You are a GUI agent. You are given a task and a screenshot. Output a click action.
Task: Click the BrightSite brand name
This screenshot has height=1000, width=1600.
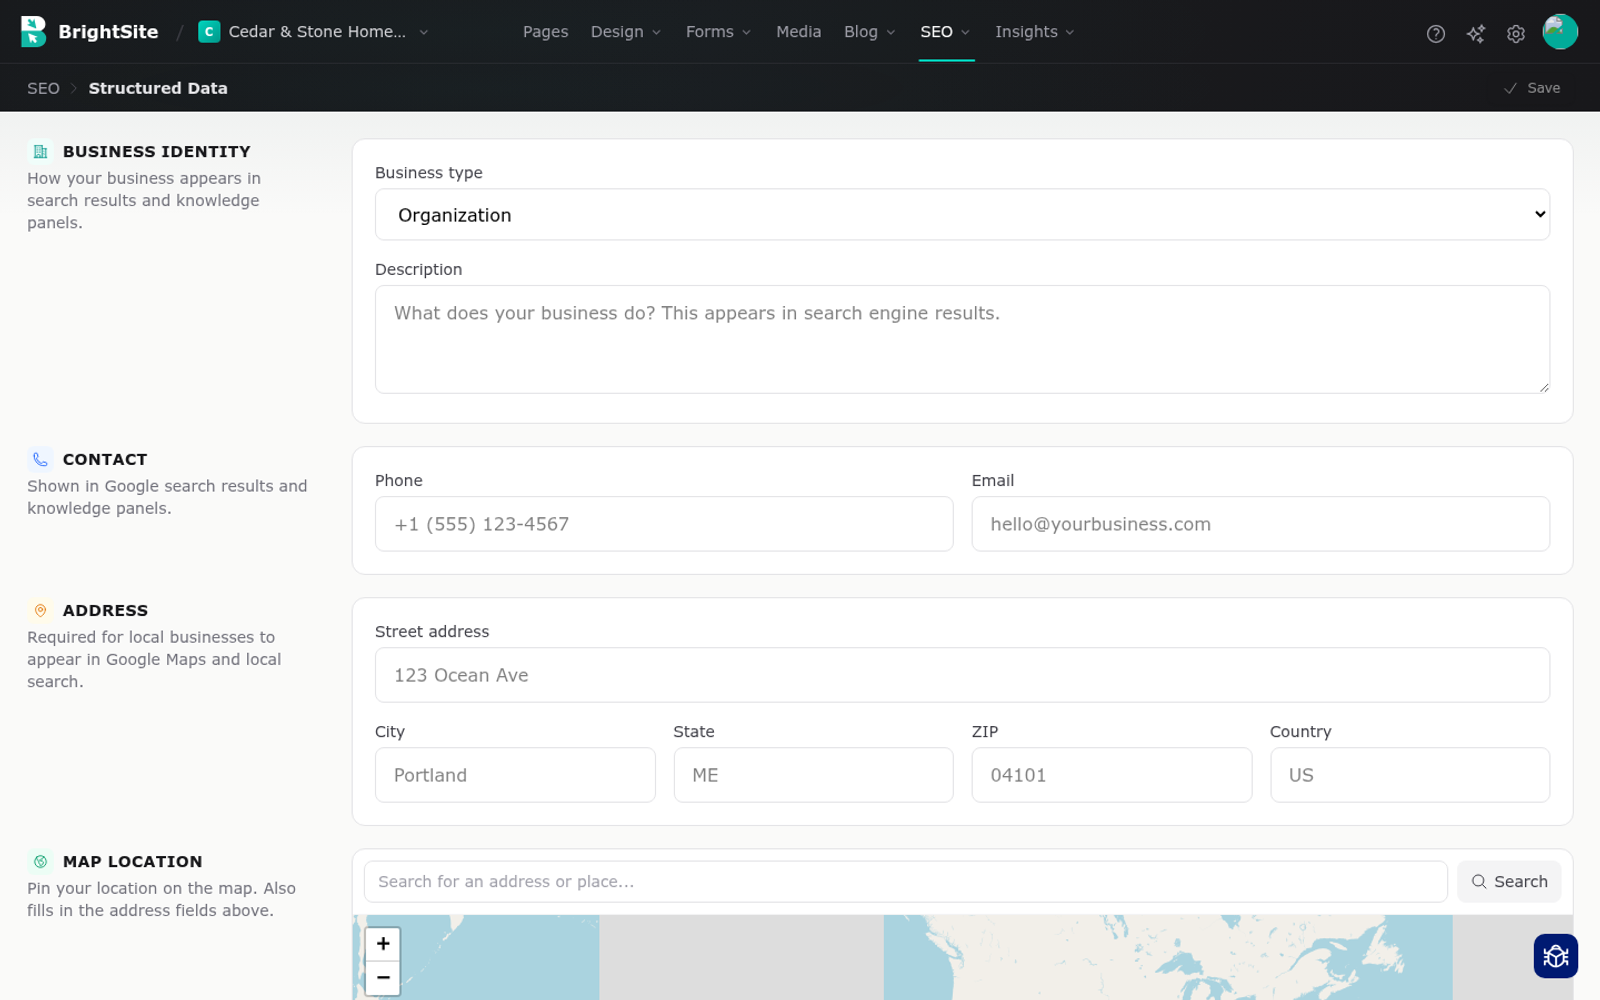(x=108, y=32)
